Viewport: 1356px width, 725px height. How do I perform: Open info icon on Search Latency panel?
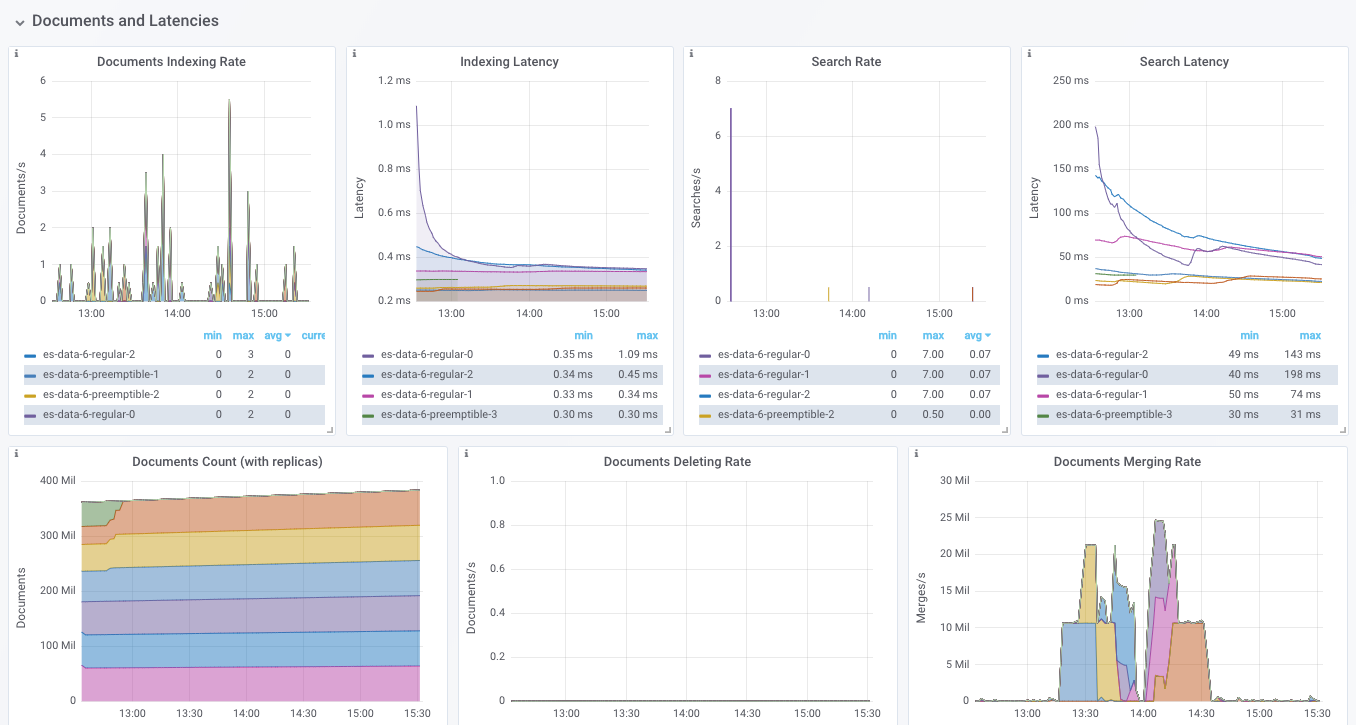(1029, 53)
